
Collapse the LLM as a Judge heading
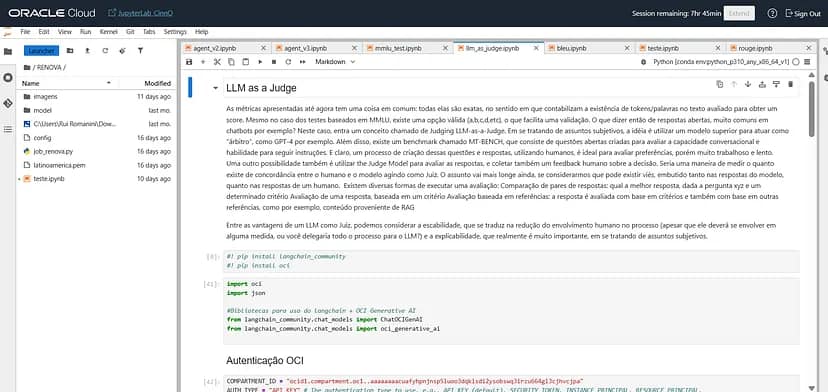[215, 88]
